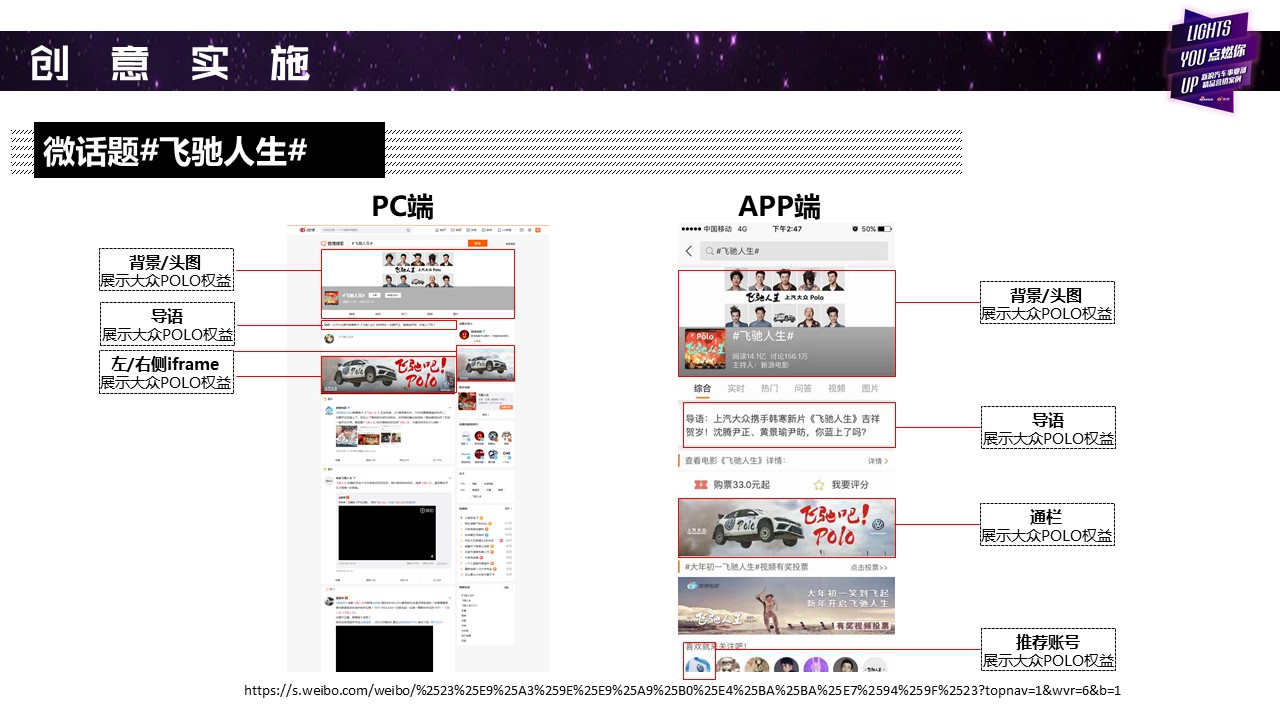The height and width of the screenshot is (720, 1280).
Task: Click the home icon in the PC top navigation
Action: tap(437, 231)
